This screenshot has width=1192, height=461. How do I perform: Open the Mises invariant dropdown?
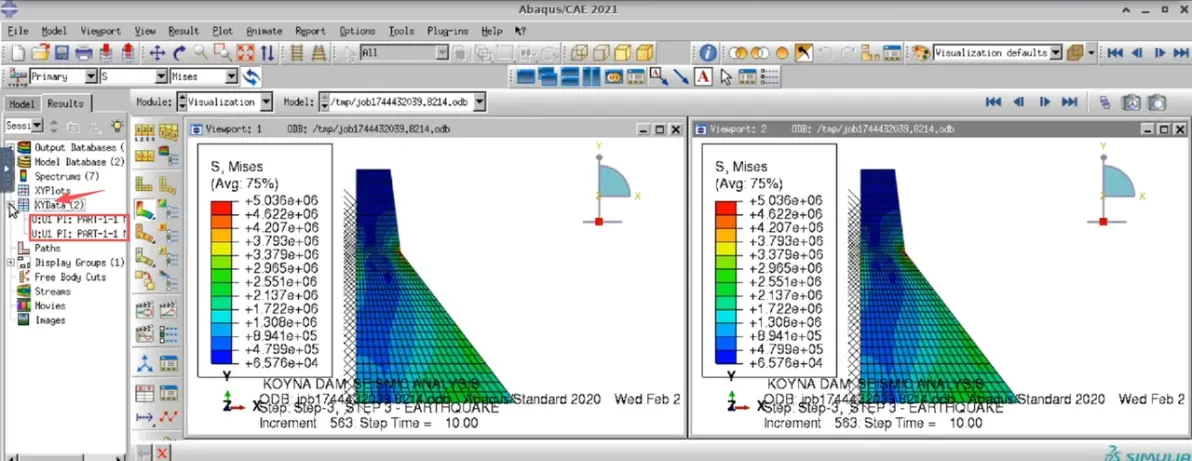point(204,77)
